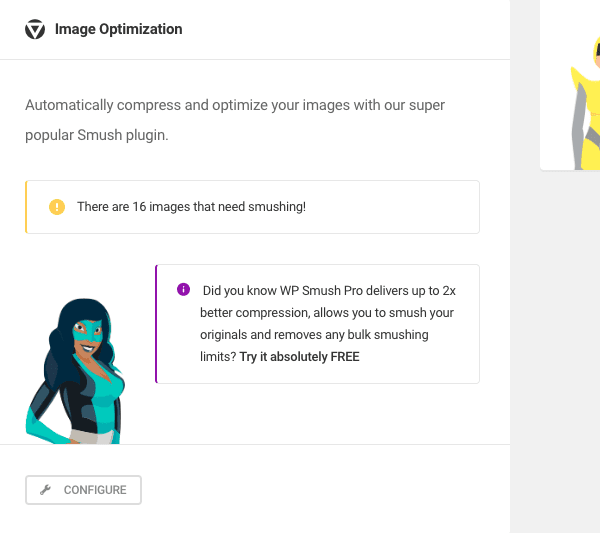Click the yellow left border of warning notice
The image size is (600, 533).
[x=26, y=207]
